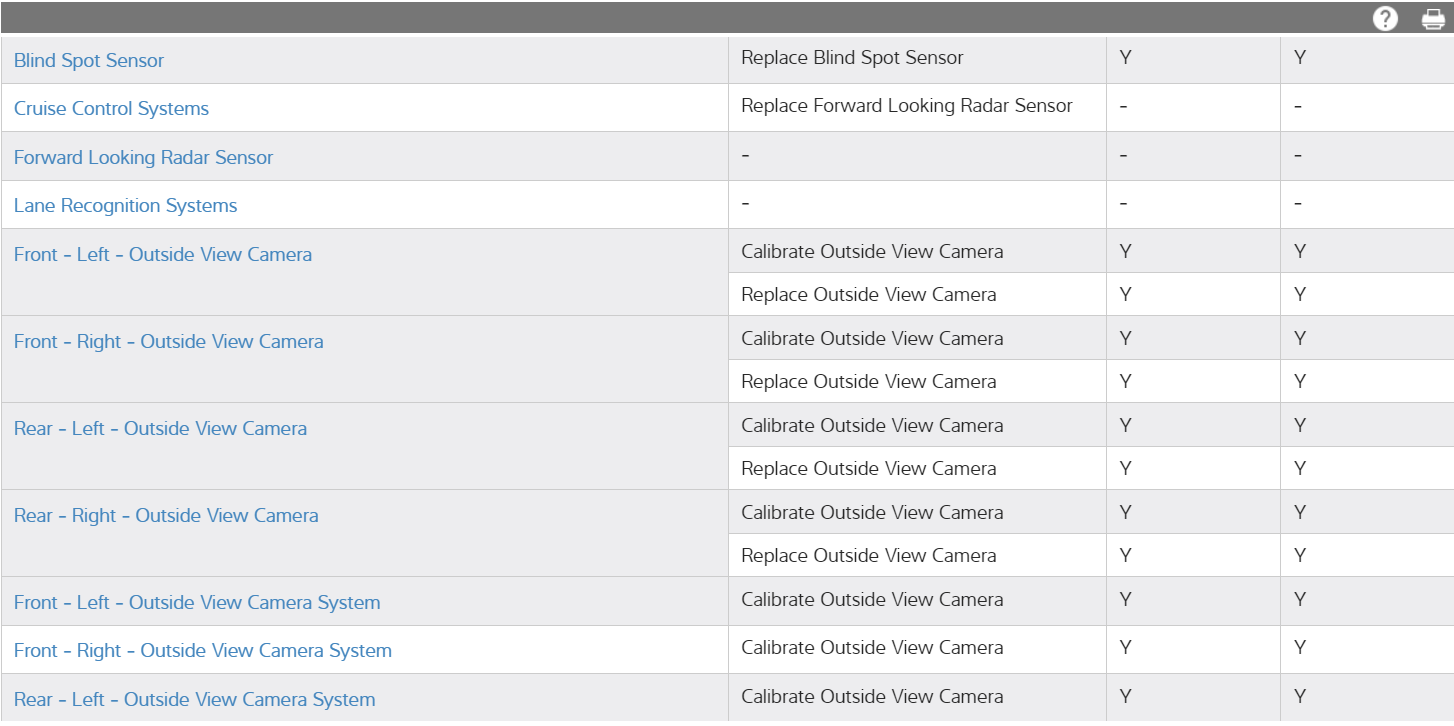Click Calibrate Outside View Camera for Rear - Right camera
The image size is (1454, 726).
(871, 512)
